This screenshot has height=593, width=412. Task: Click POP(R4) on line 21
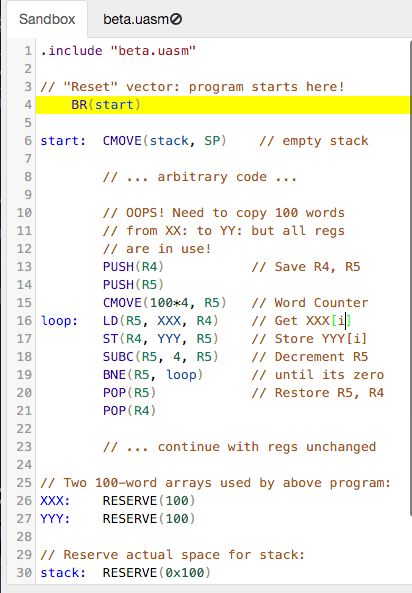[129, 411]
